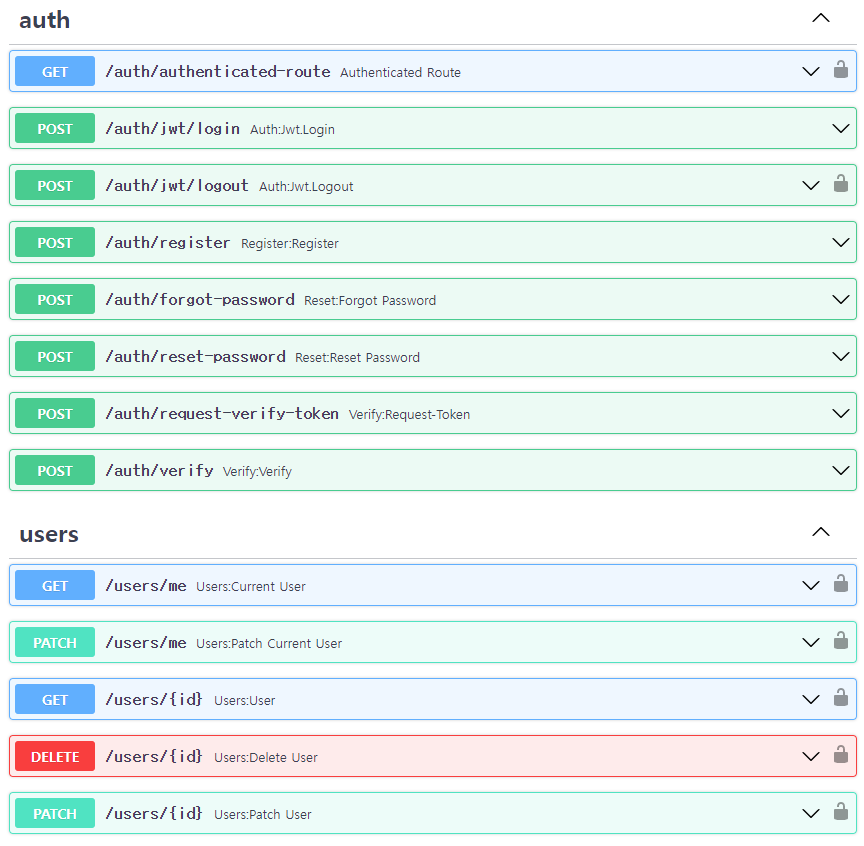Click the 'Auth:Jwt.Login' description text
The image size is (864, 846).
coord(292,130)
